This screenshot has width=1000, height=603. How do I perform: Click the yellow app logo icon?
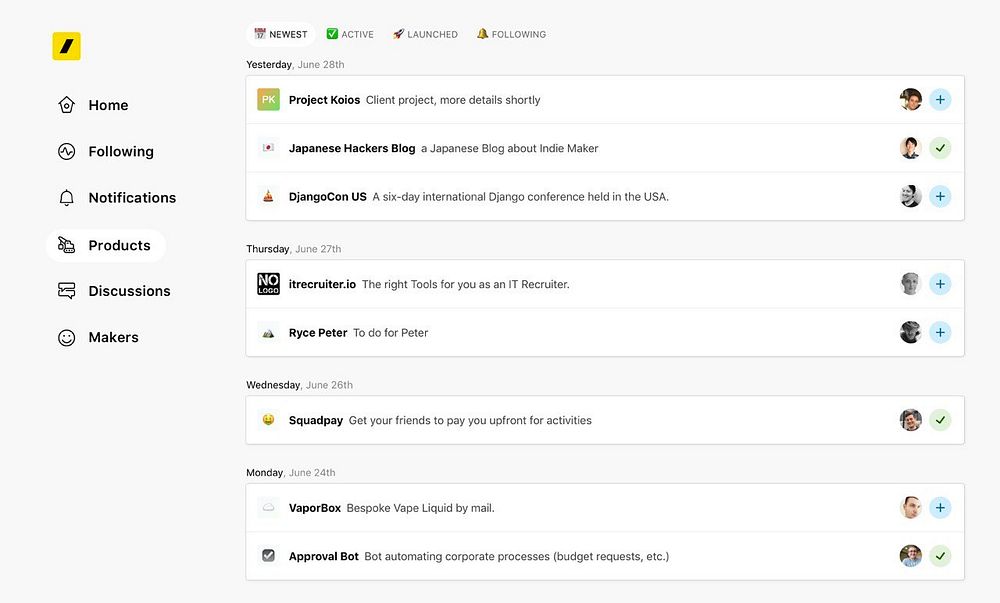(66, 46)
